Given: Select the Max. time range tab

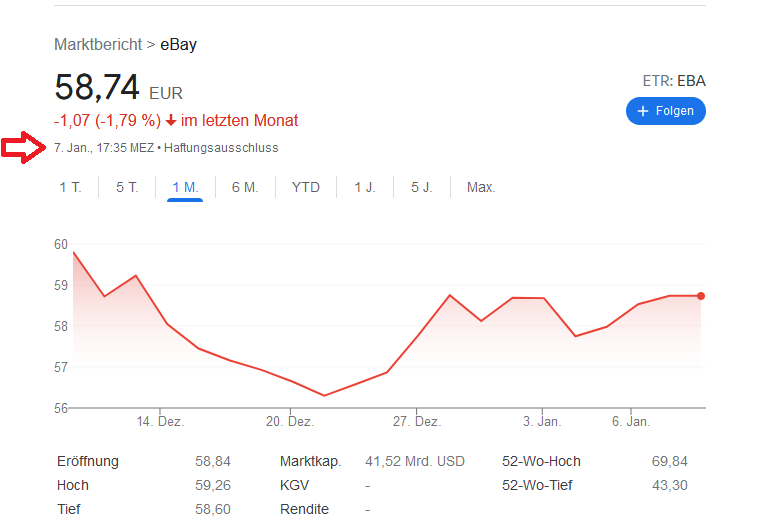Looking at the screenshot, I should [x=481, y=187].
